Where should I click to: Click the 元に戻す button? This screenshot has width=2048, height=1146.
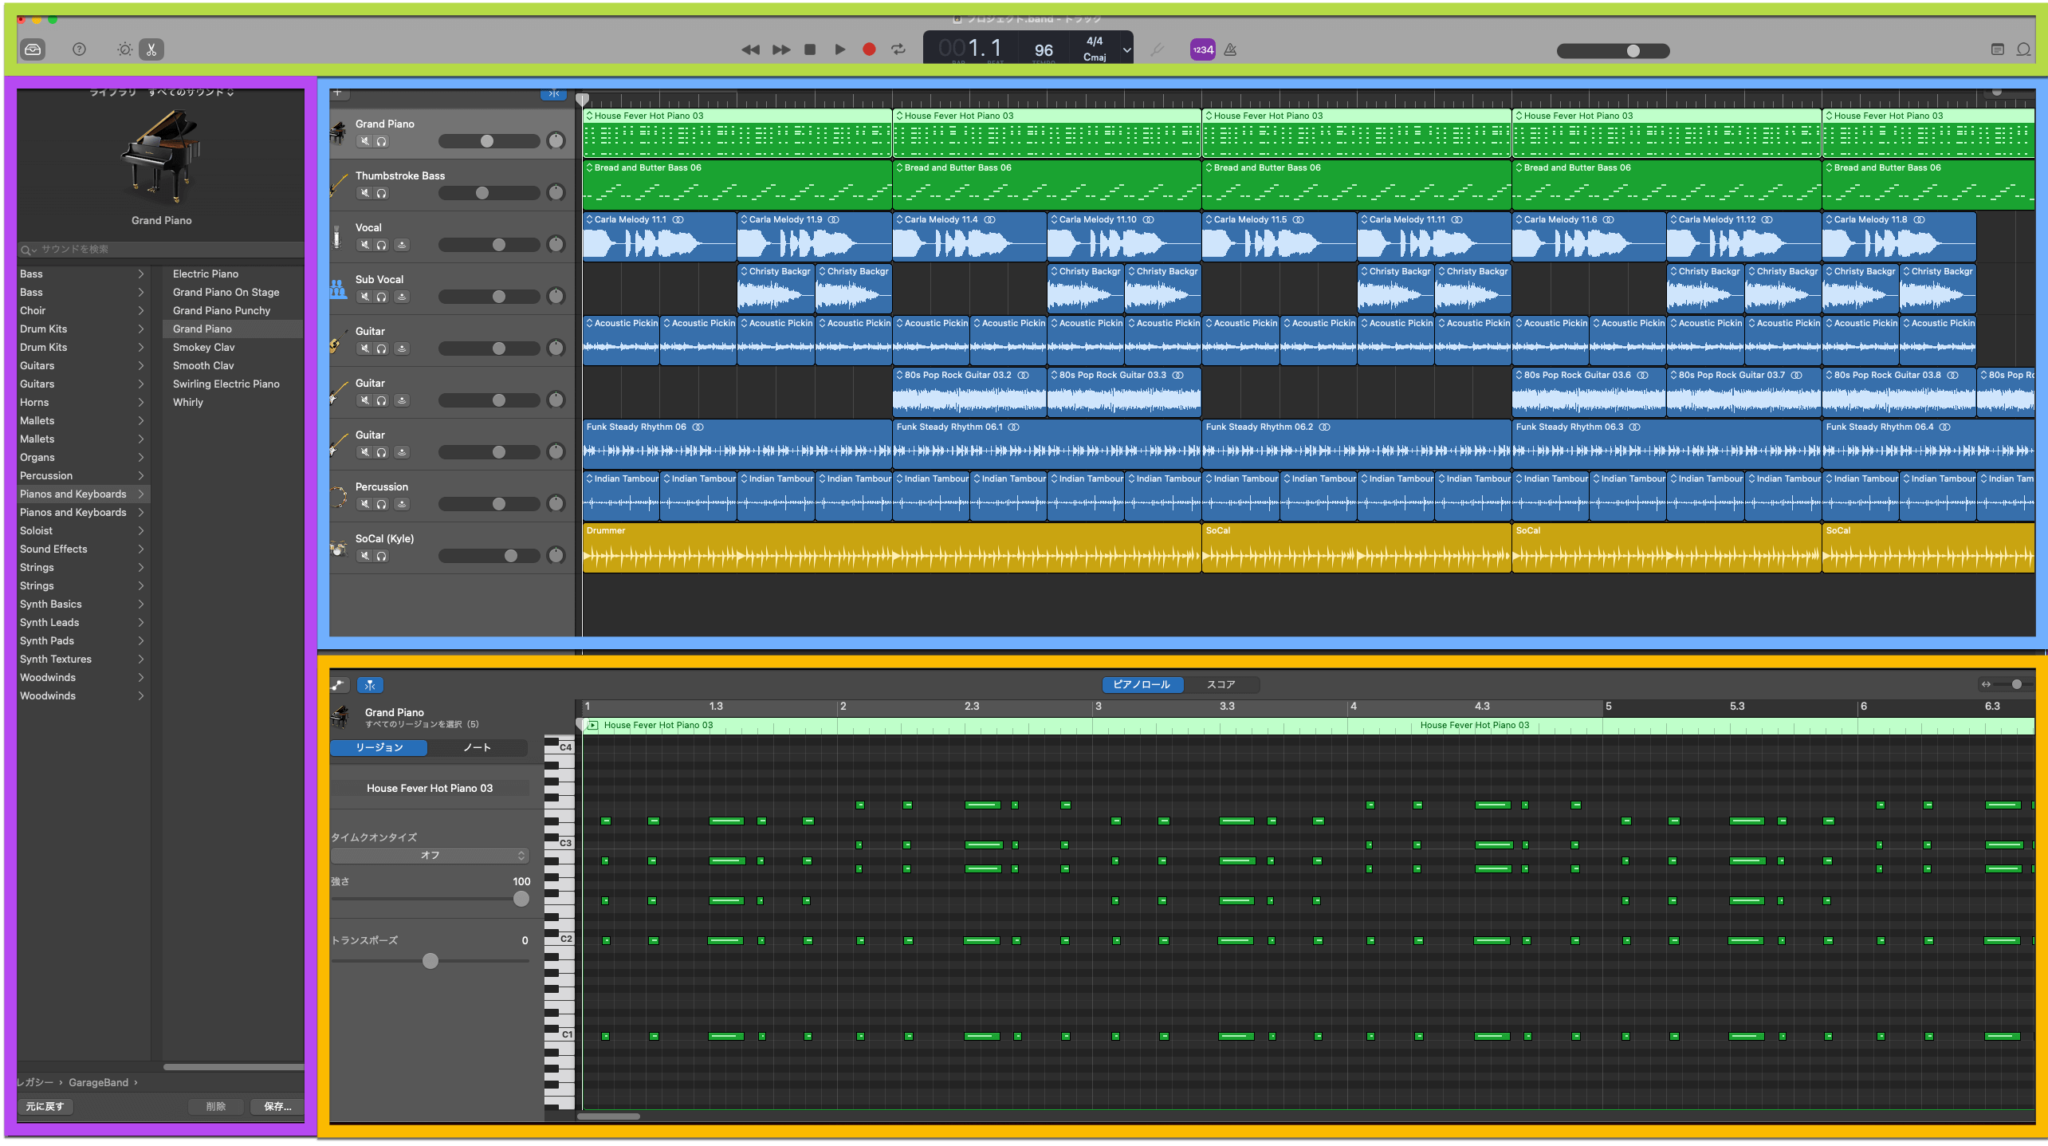pyautogui.click(x=44, y=1106)
